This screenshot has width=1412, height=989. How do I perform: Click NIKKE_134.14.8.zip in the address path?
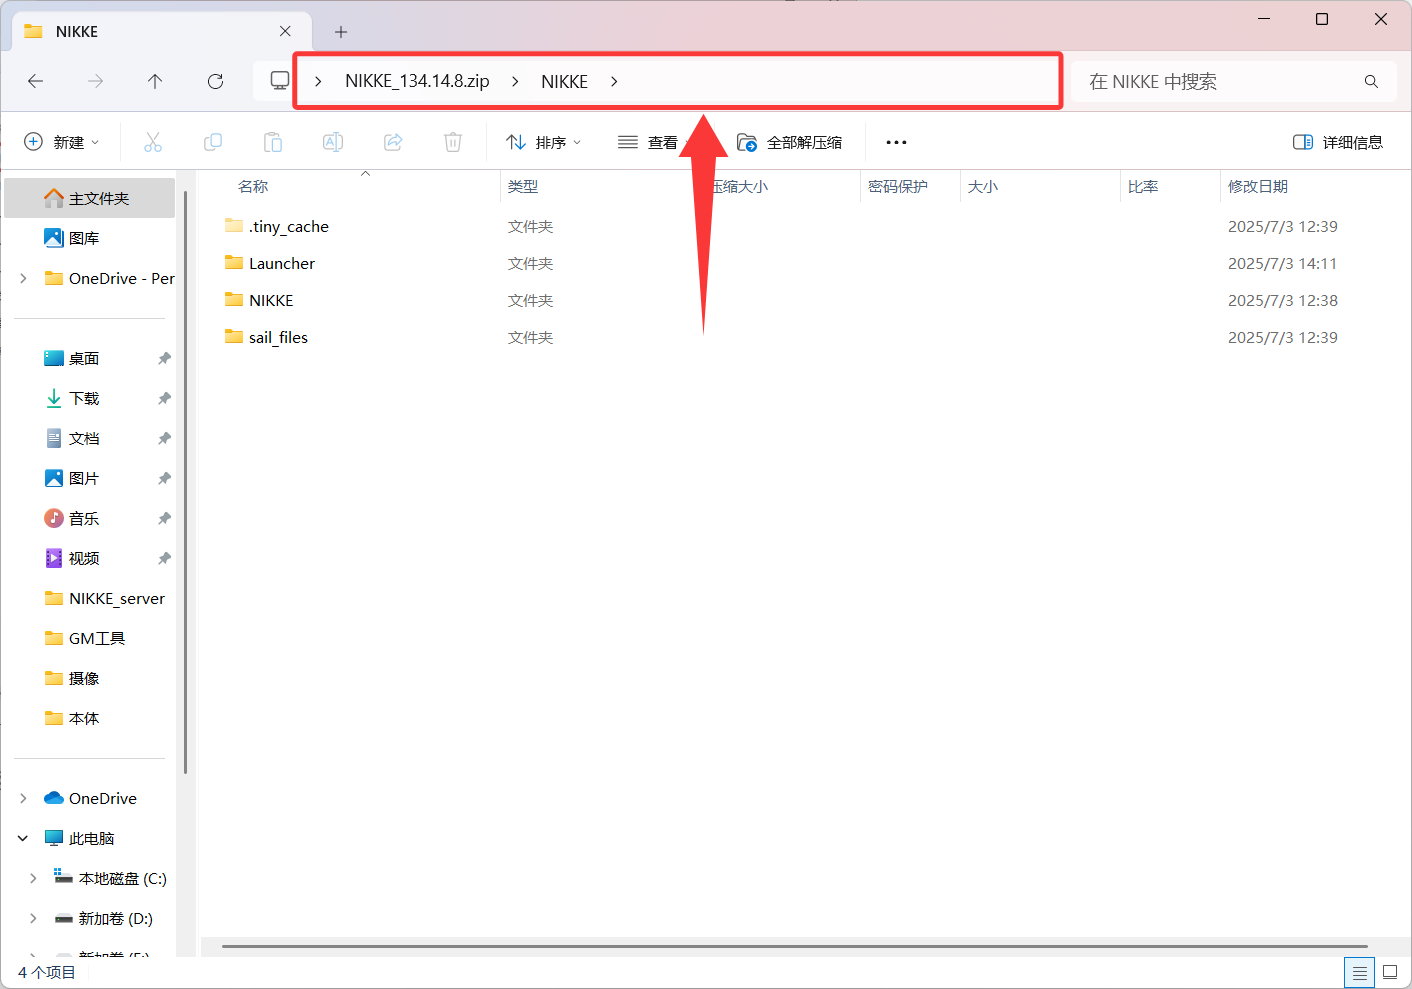point(417,81)
